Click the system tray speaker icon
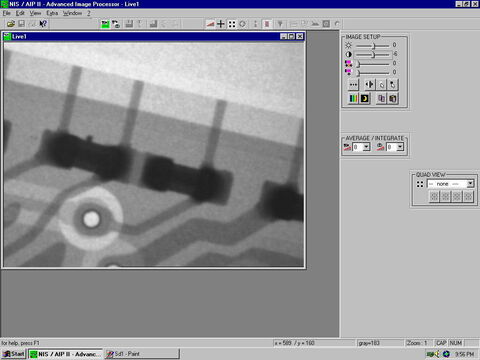The width and height of the screenshot is (480, 360). 437,354
